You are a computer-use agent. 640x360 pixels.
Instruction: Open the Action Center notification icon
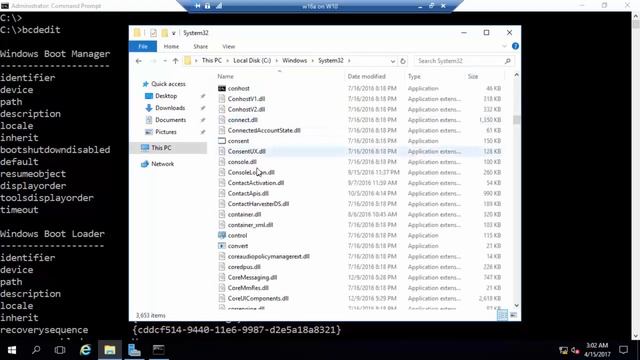(x=623, y=350)
